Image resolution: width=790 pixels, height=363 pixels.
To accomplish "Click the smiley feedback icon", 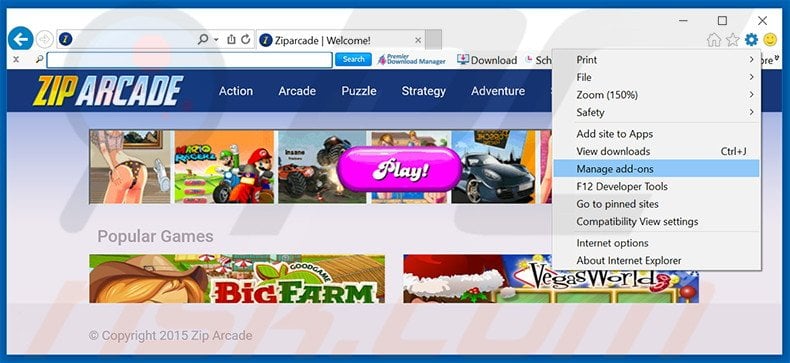I will (x=770, y=39).
